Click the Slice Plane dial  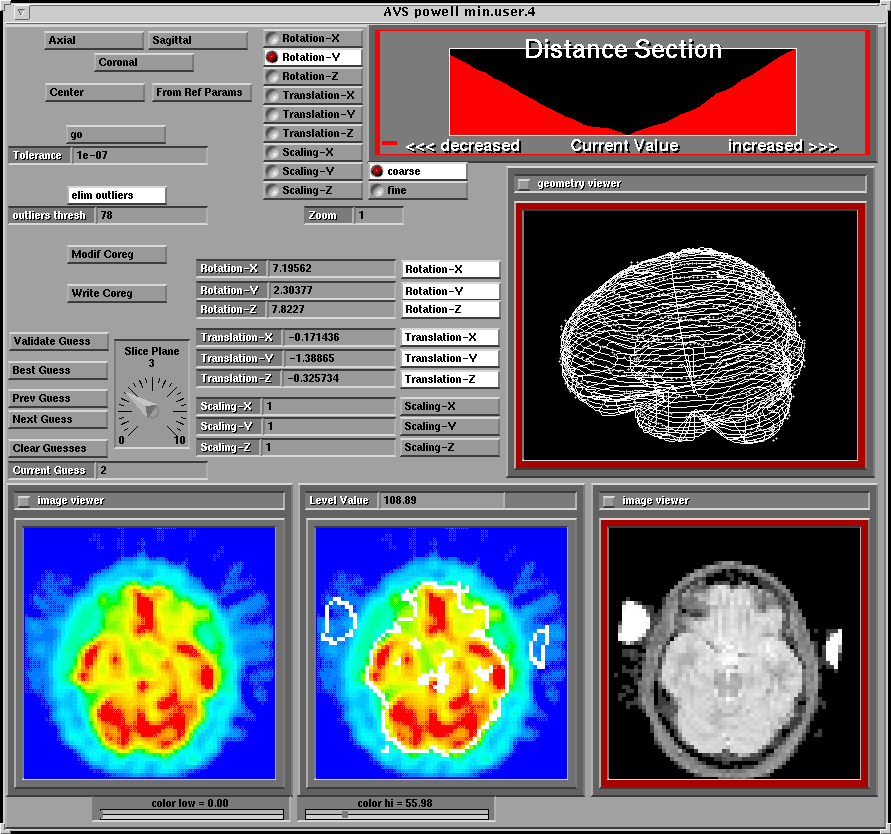tap(152, 405)
